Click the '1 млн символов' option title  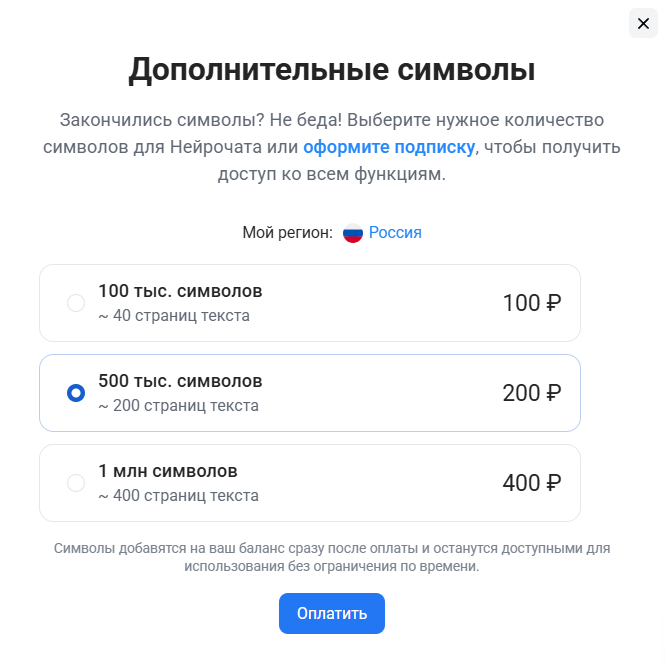(168, 471)
